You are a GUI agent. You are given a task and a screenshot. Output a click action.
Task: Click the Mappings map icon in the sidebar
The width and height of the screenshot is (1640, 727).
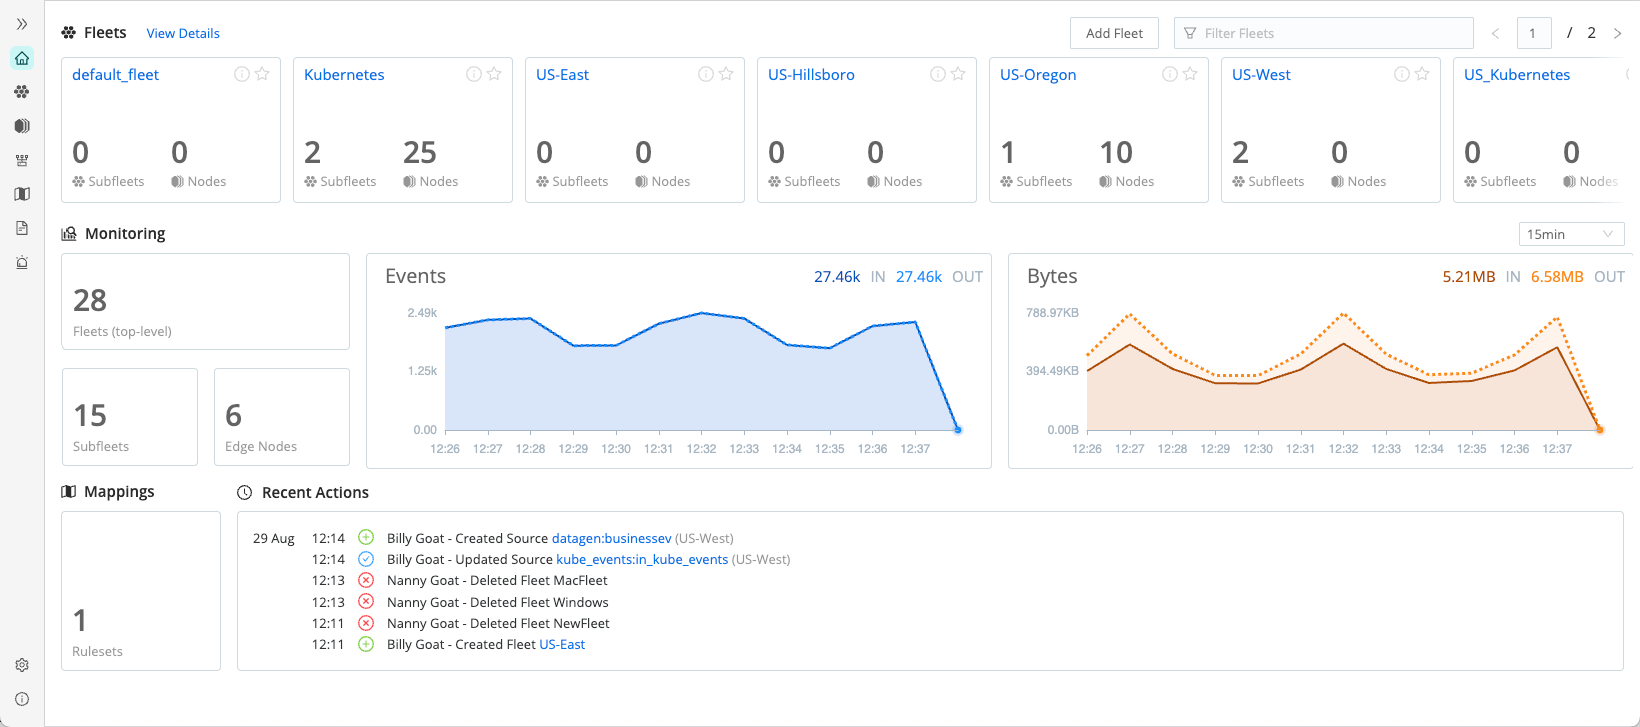pyautogui.click(x=22, y=194)
